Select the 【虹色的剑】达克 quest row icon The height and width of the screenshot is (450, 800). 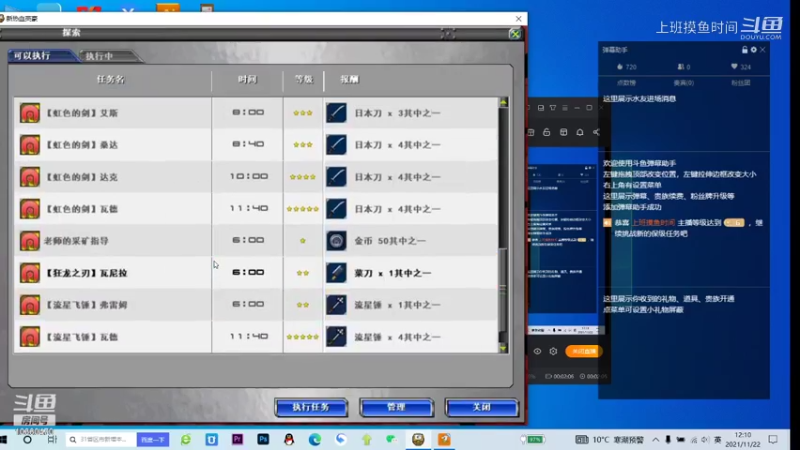click(30, 177)
